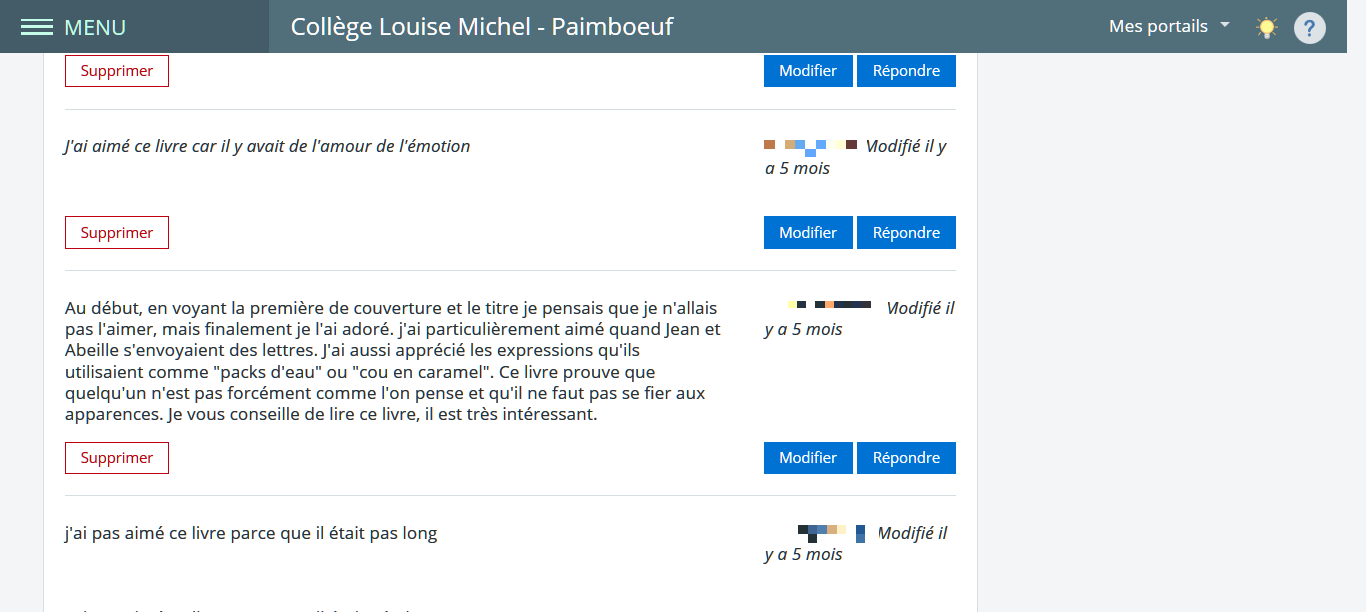Modify the "amour de l'émotion" comment

(x=807, y=233)
